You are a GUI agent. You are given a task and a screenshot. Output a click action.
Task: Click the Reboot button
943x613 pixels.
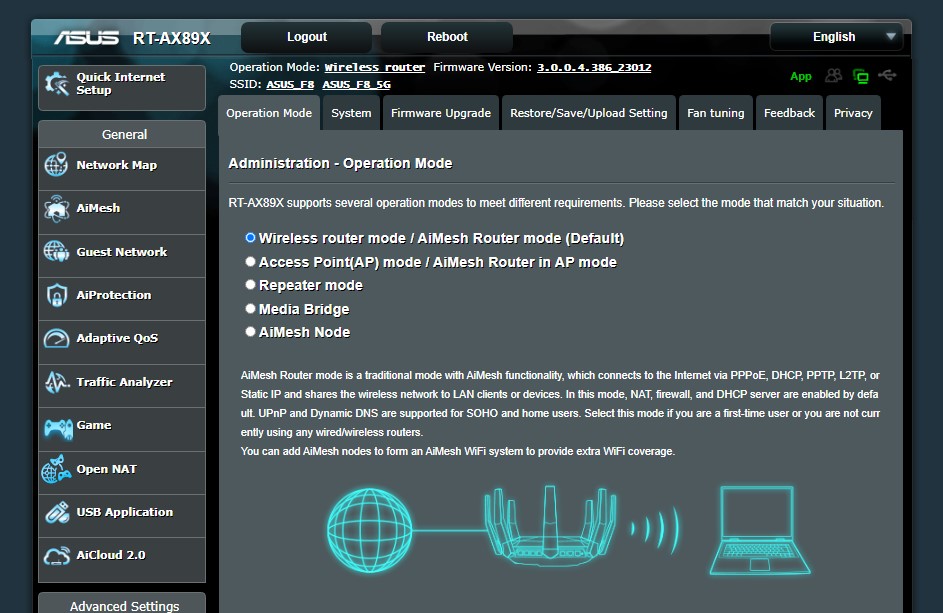pyautogui.click(x=447, y=37)
